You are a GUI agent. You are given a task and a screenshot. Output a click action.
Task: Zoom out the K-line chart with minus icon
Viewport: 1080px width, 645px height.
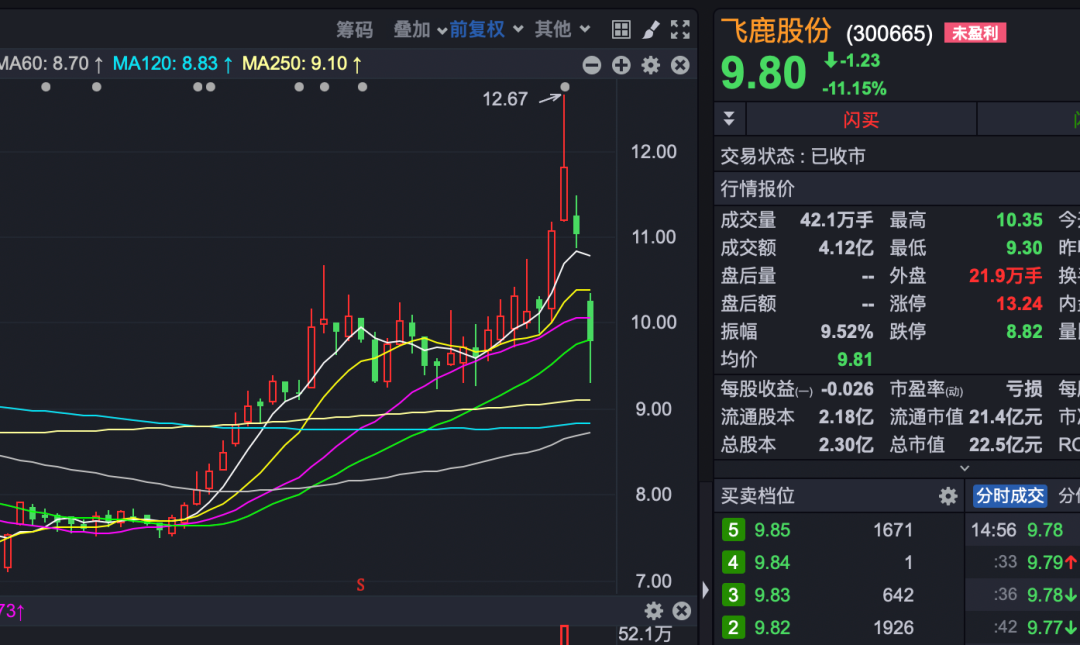pos(592,65)
